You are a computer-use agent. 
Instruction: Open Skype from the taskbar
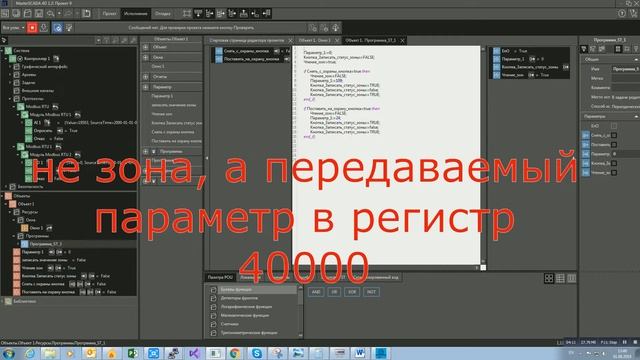[257, 353]
